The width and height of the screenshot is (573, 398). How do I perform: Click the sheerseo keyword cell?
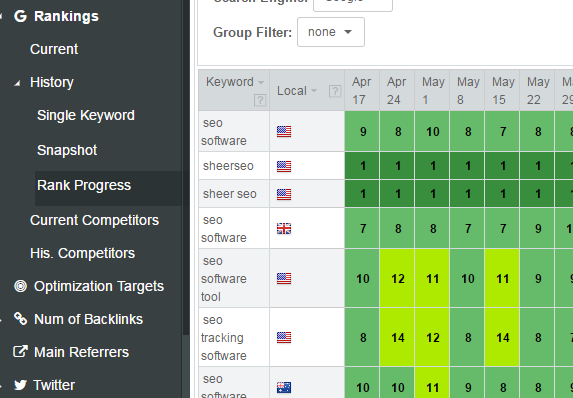(234, 166)
